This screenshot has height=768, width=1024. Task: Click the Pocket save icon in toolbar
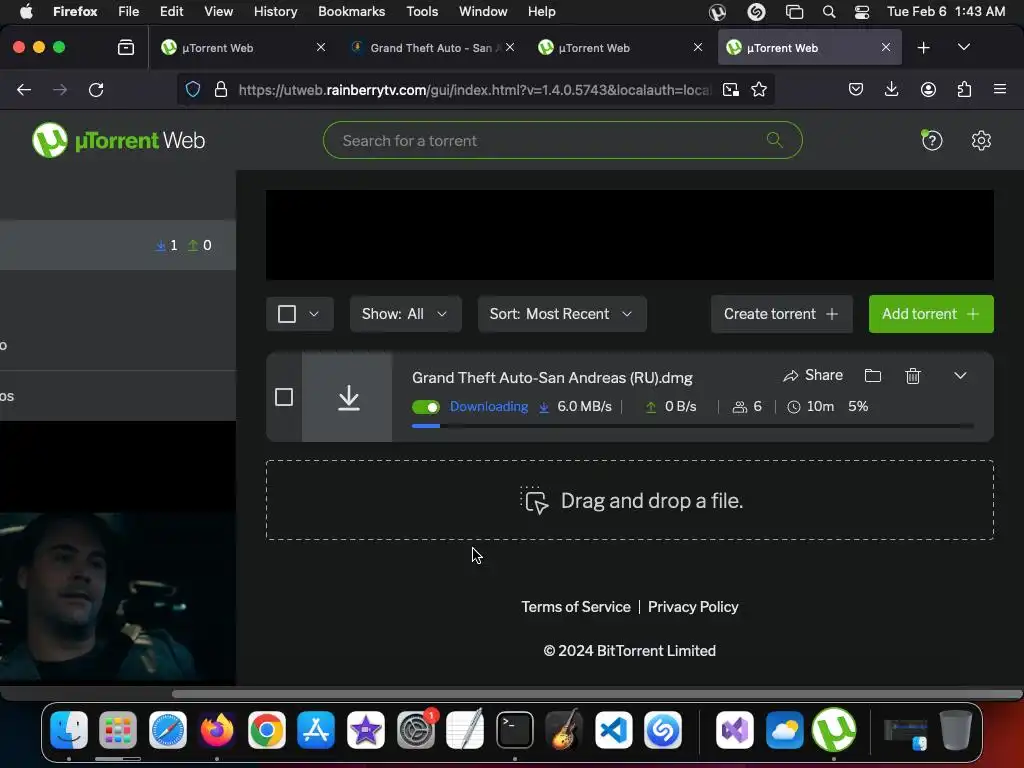[x=856, y=89]
